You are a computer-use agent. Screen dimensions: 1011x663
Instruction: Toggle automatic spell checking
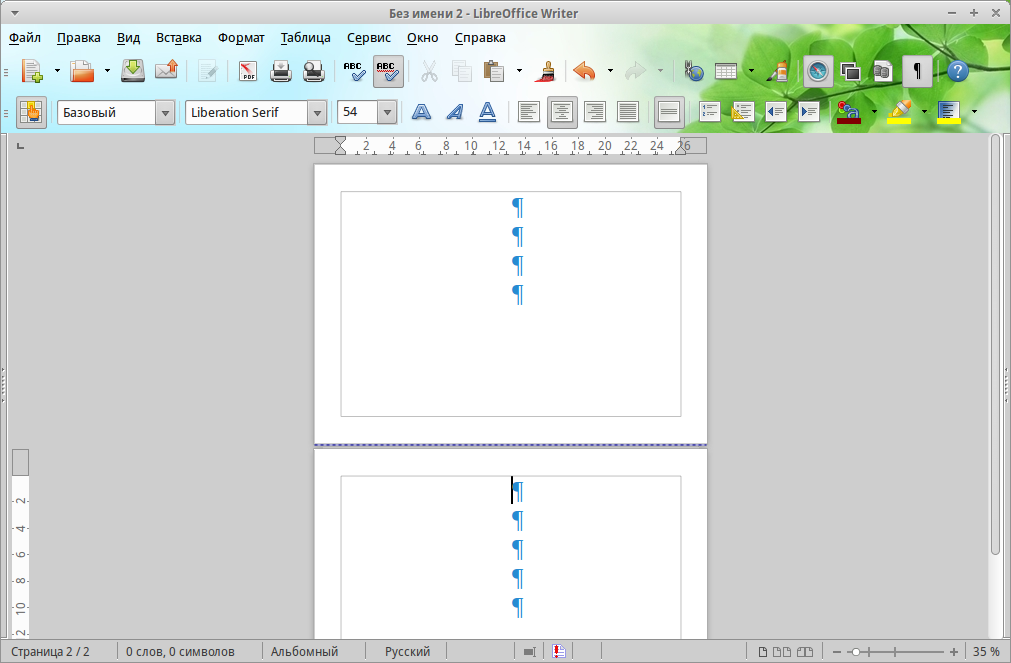[x=388, y=71]
